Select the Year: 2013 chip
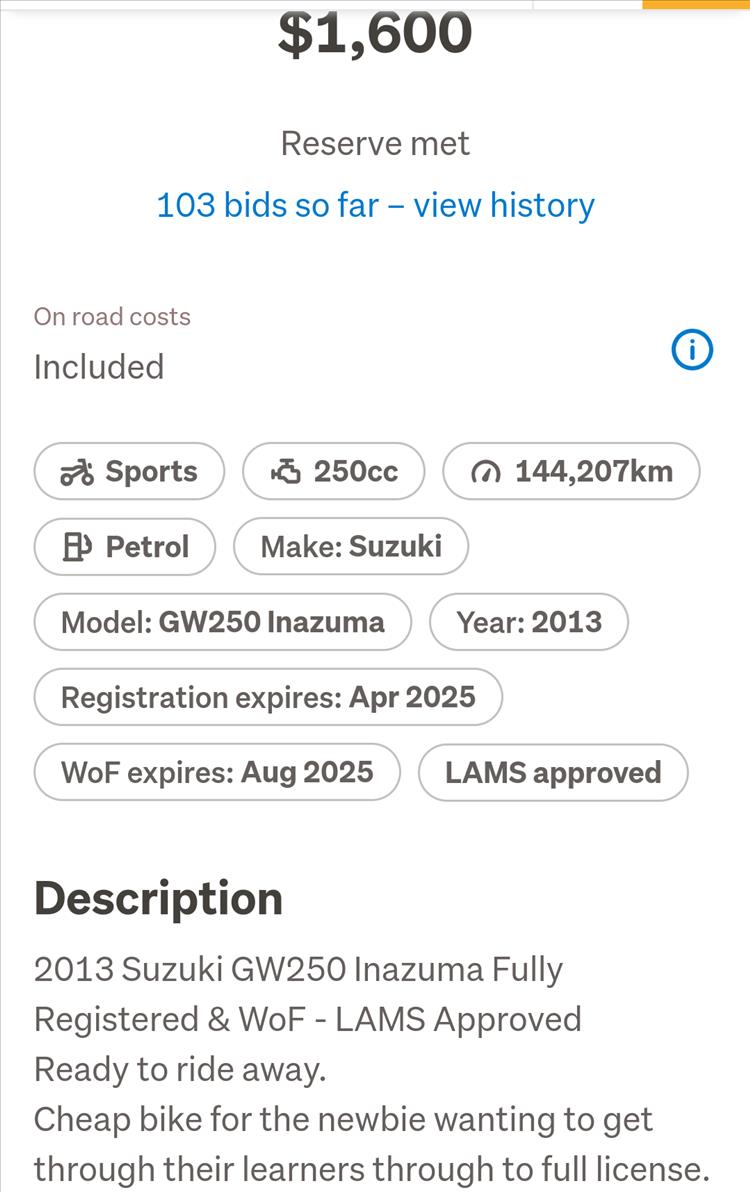The image size is (750, 1192). coord(529,622)
